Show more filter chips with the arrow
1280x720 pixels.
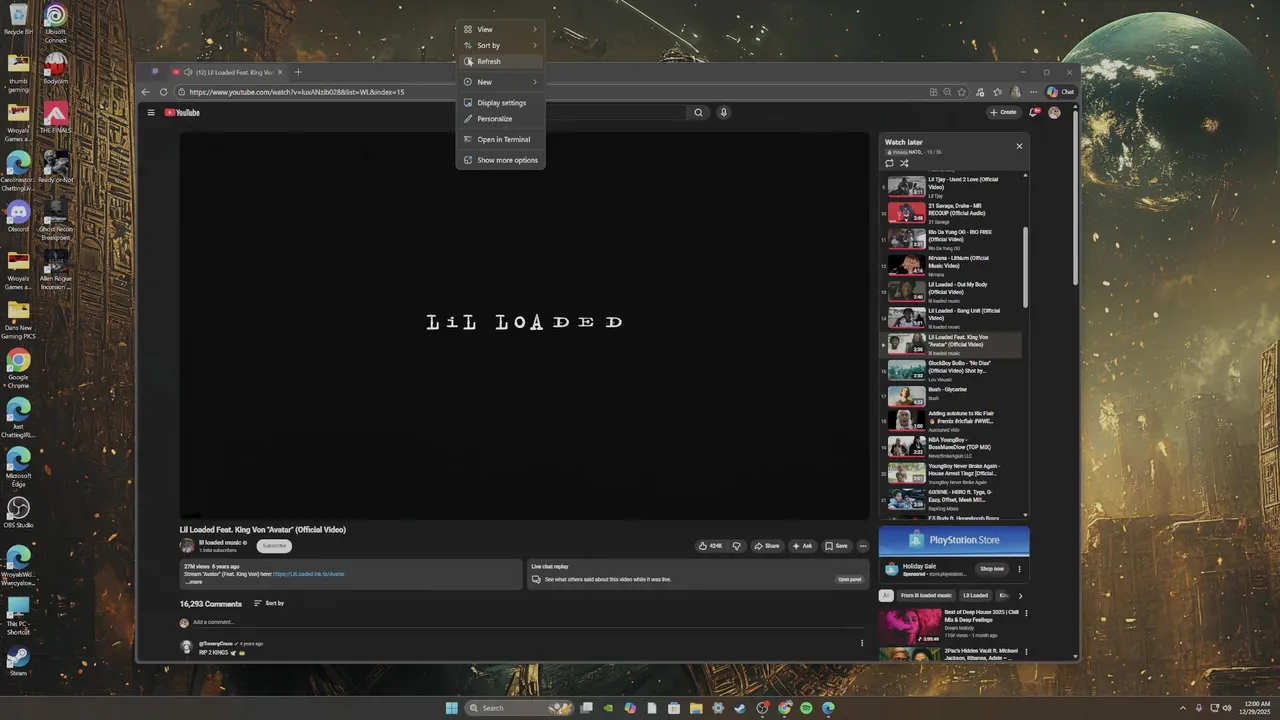point(1020,596)
